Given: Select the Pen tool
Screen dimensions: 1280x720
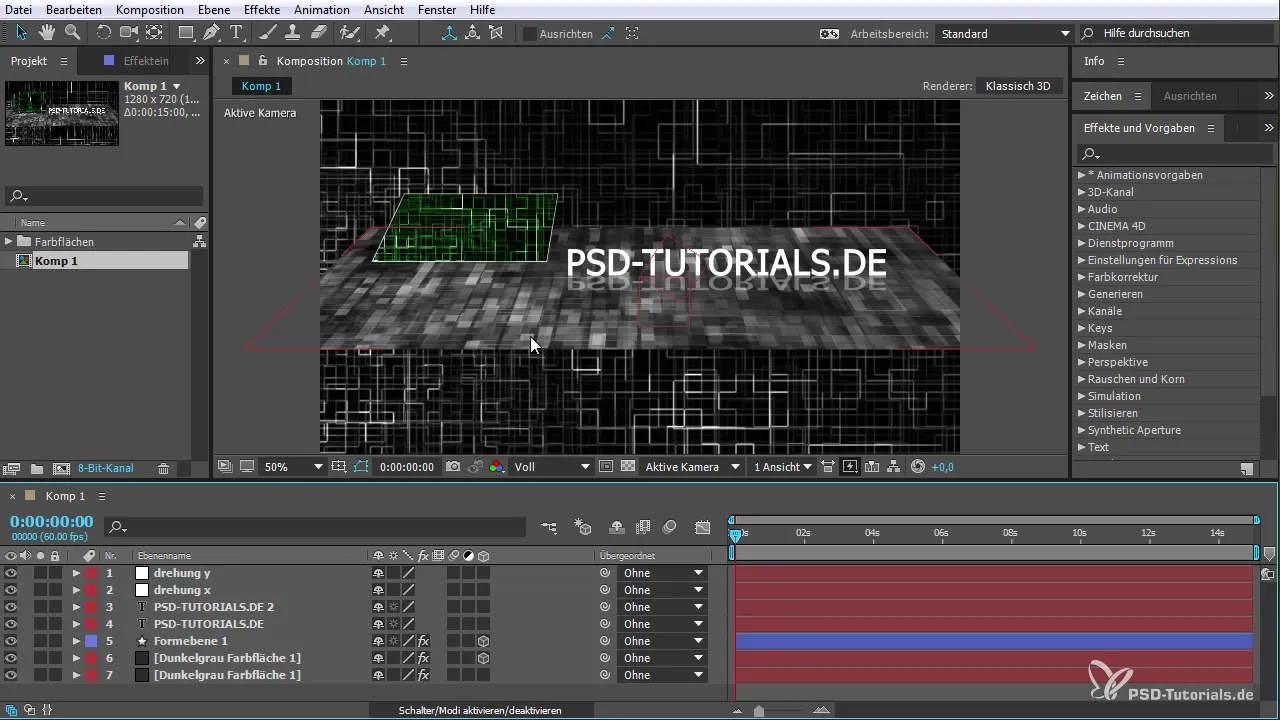Looking at the screenshot, I should 212,32.
